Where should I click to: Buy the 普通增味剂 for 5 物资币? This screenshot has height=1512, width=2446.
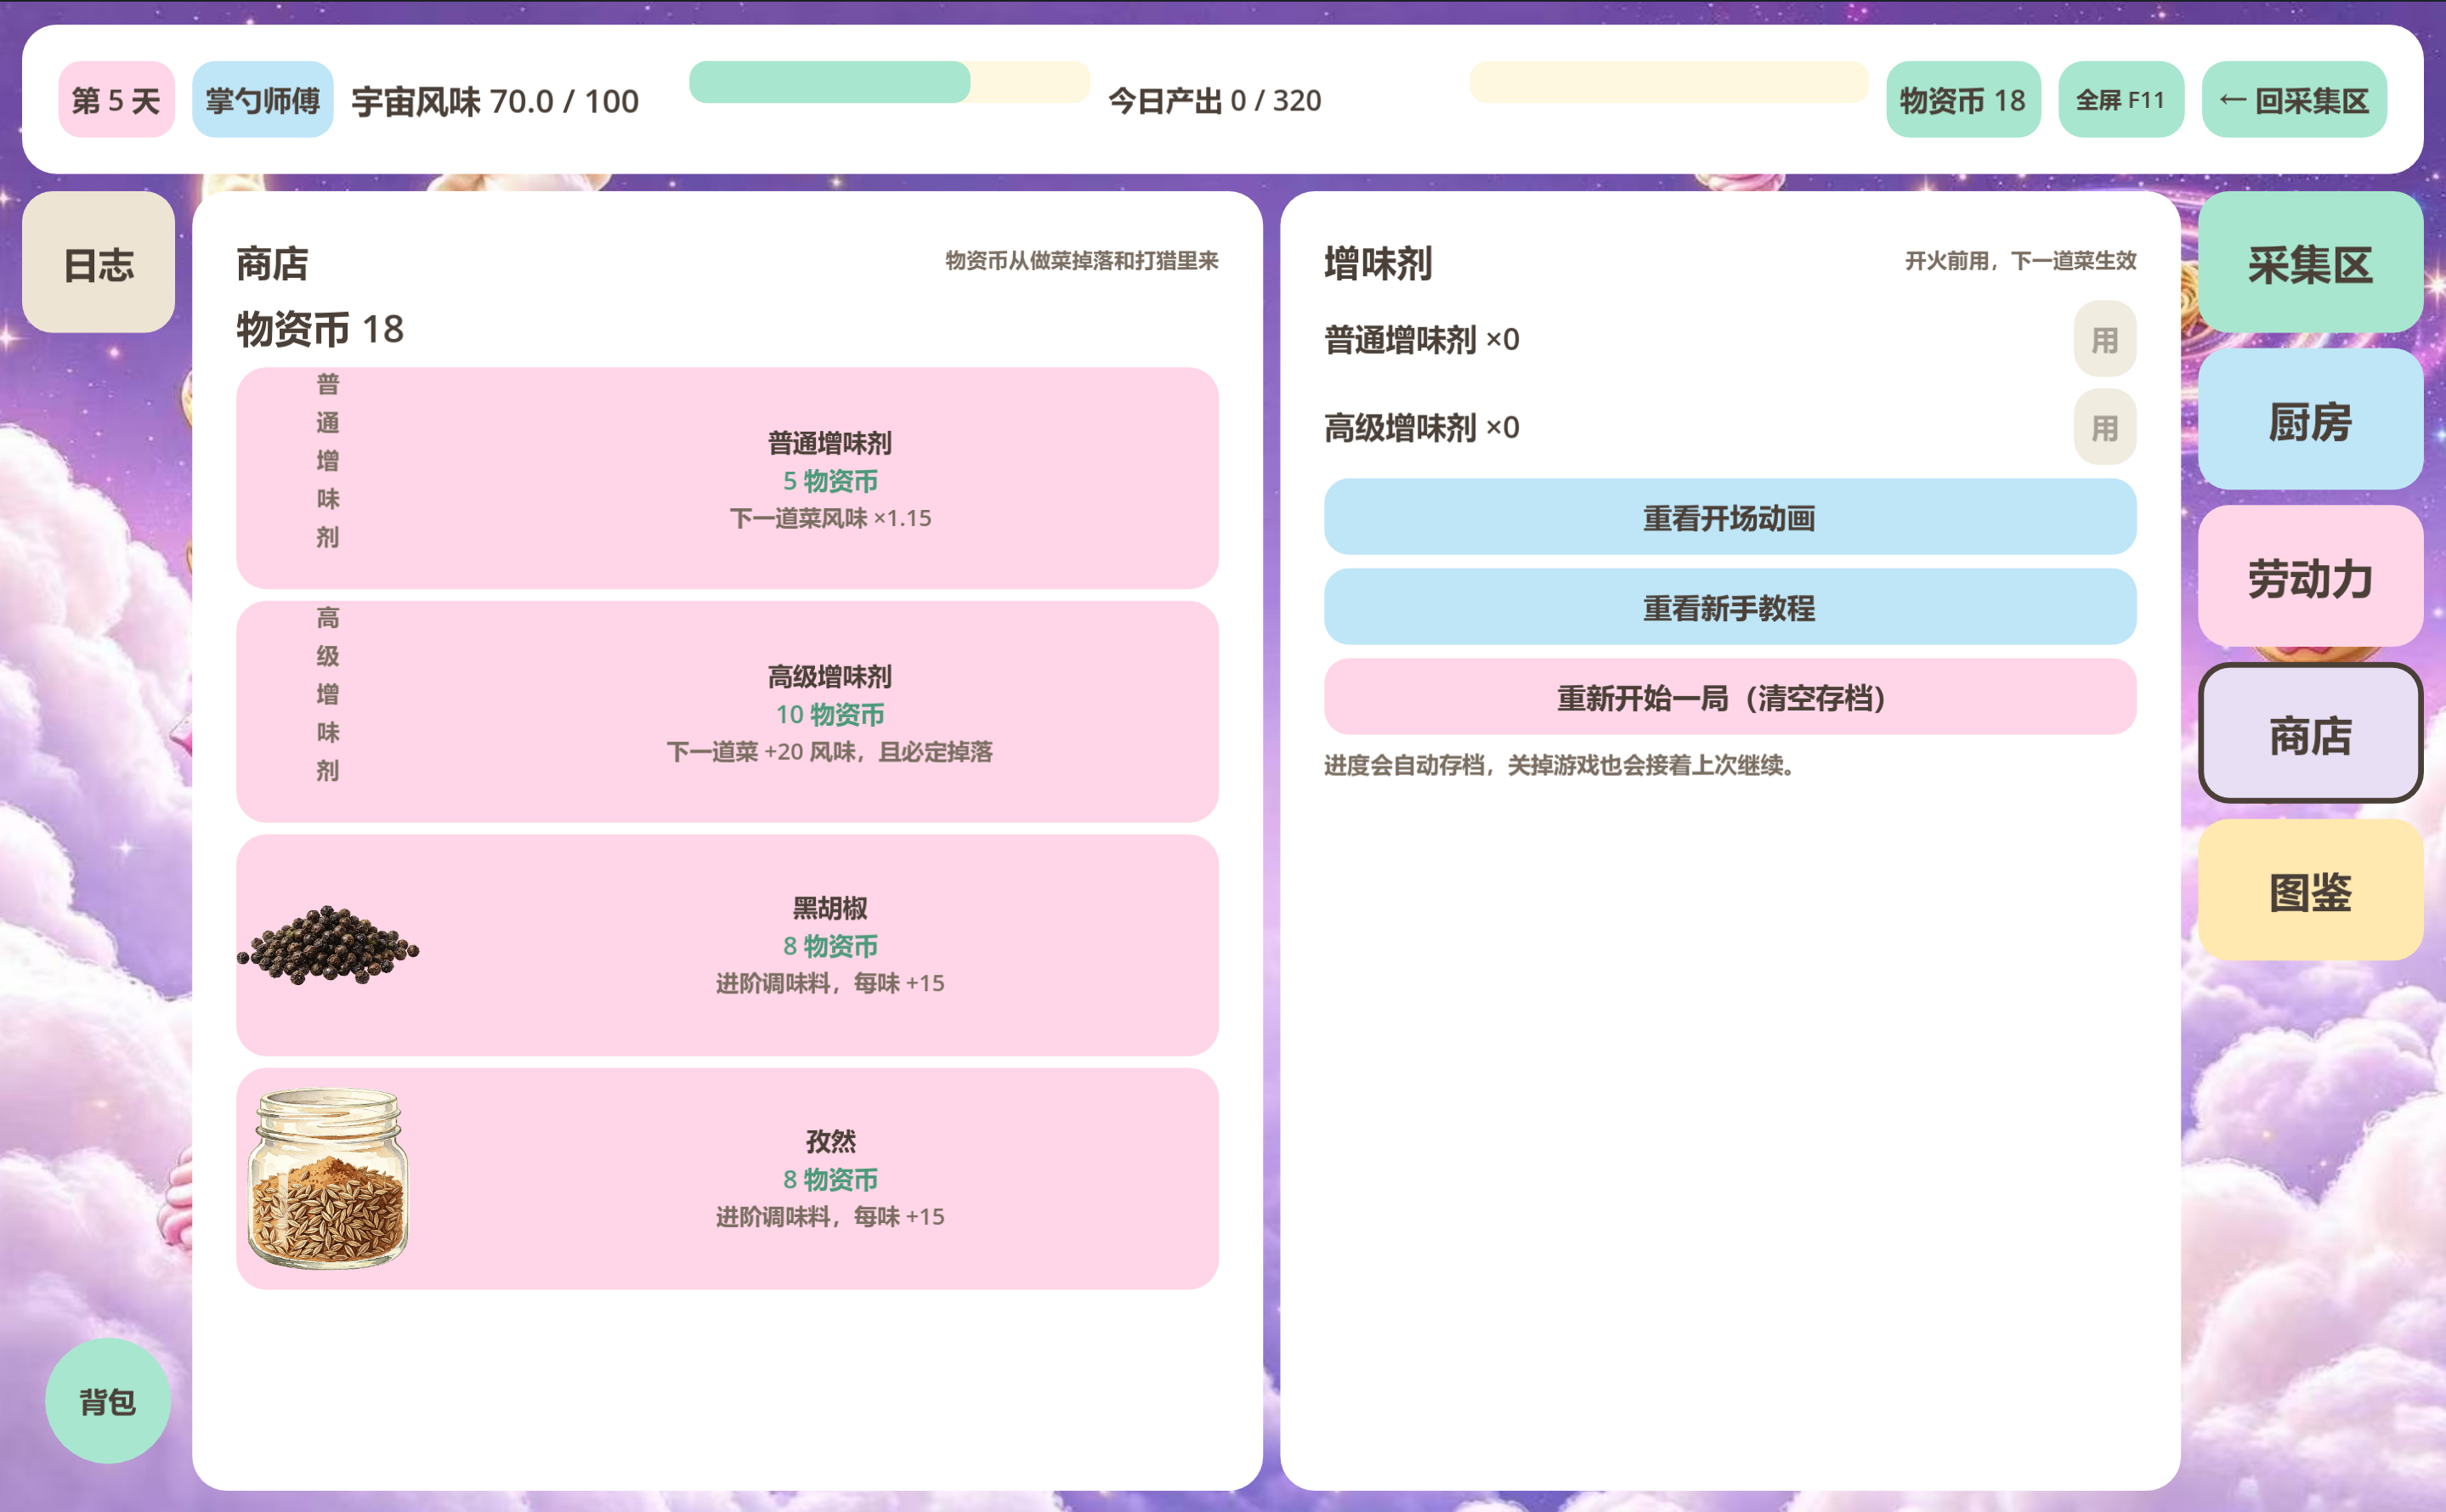coord(727,478)
